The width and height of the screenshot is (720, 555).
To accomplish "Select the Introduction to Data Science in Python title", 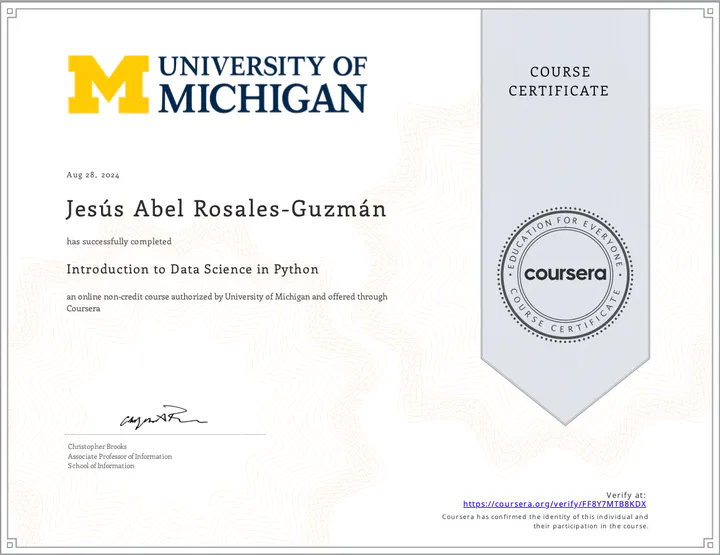I will pyautogui.click(x=192, y=269).
